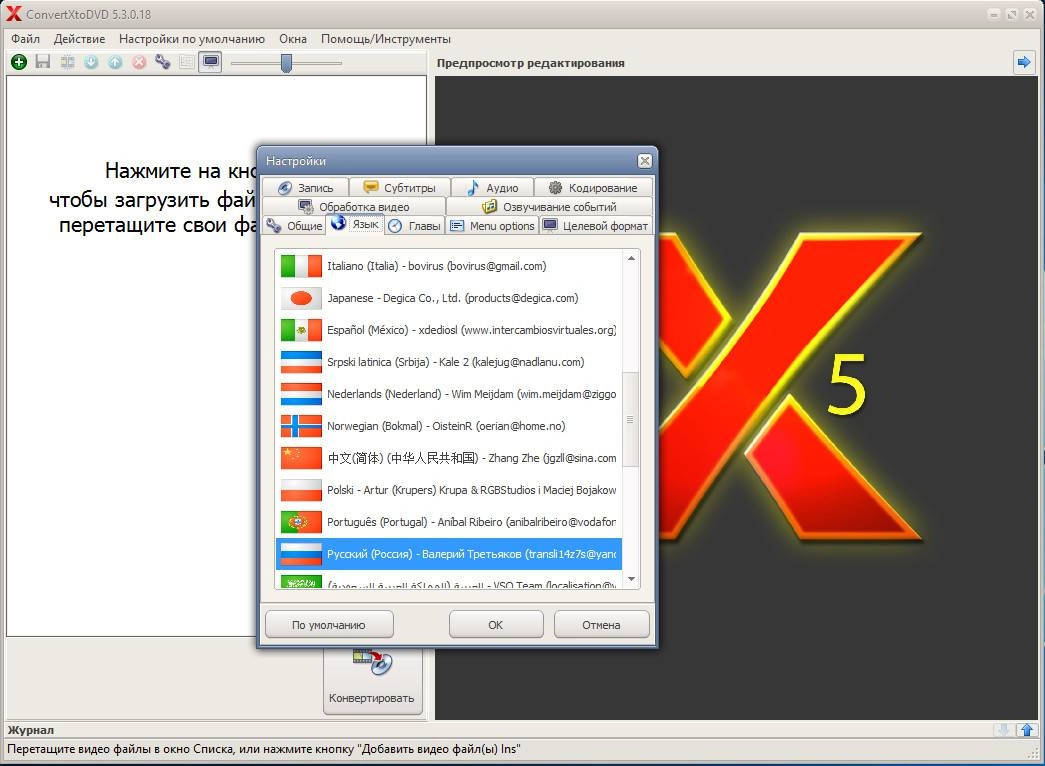Click the Конвертировать button
Viewport: 1045px width, 766px height.
[x=372, y=680]
